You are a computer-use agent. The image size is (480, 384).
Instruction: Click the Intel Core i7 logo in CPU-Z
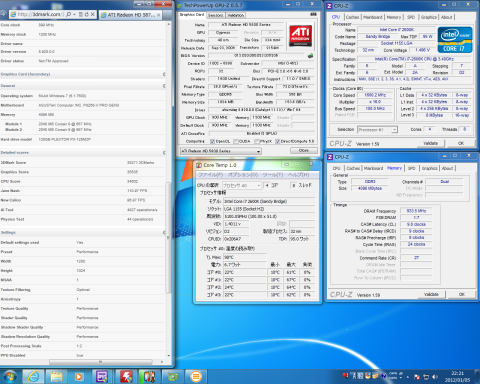click(455, 40)
